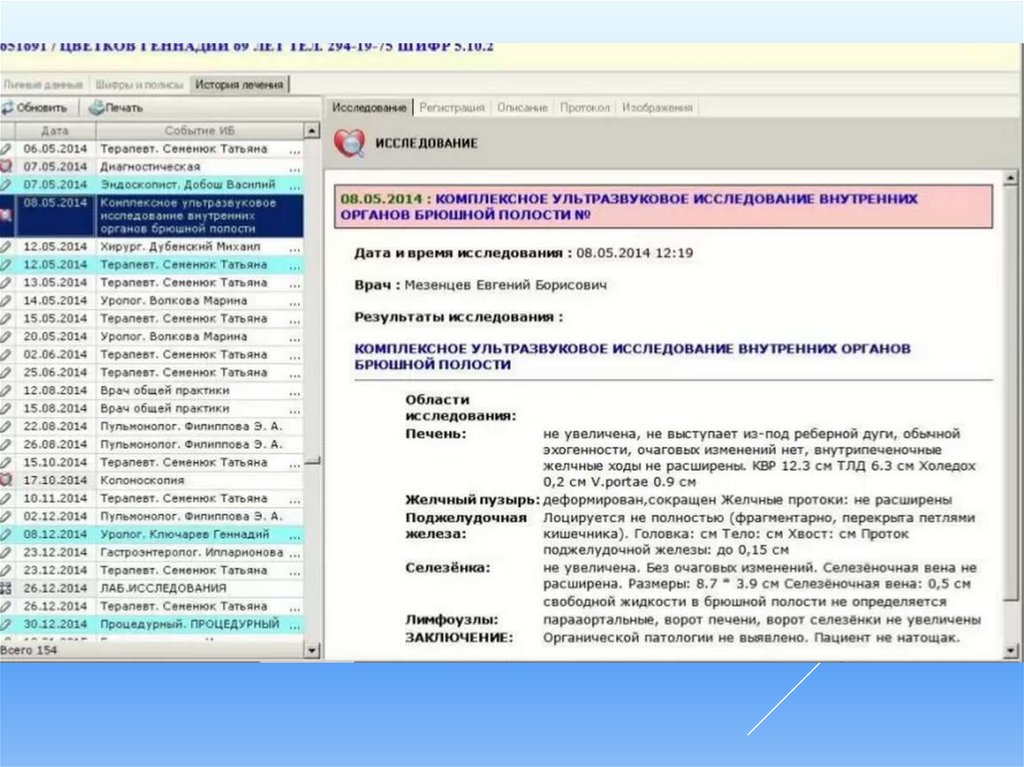Sort by the Событие ИБ column header
Viewport: 1024px width, 767px height.
[200, 131]
